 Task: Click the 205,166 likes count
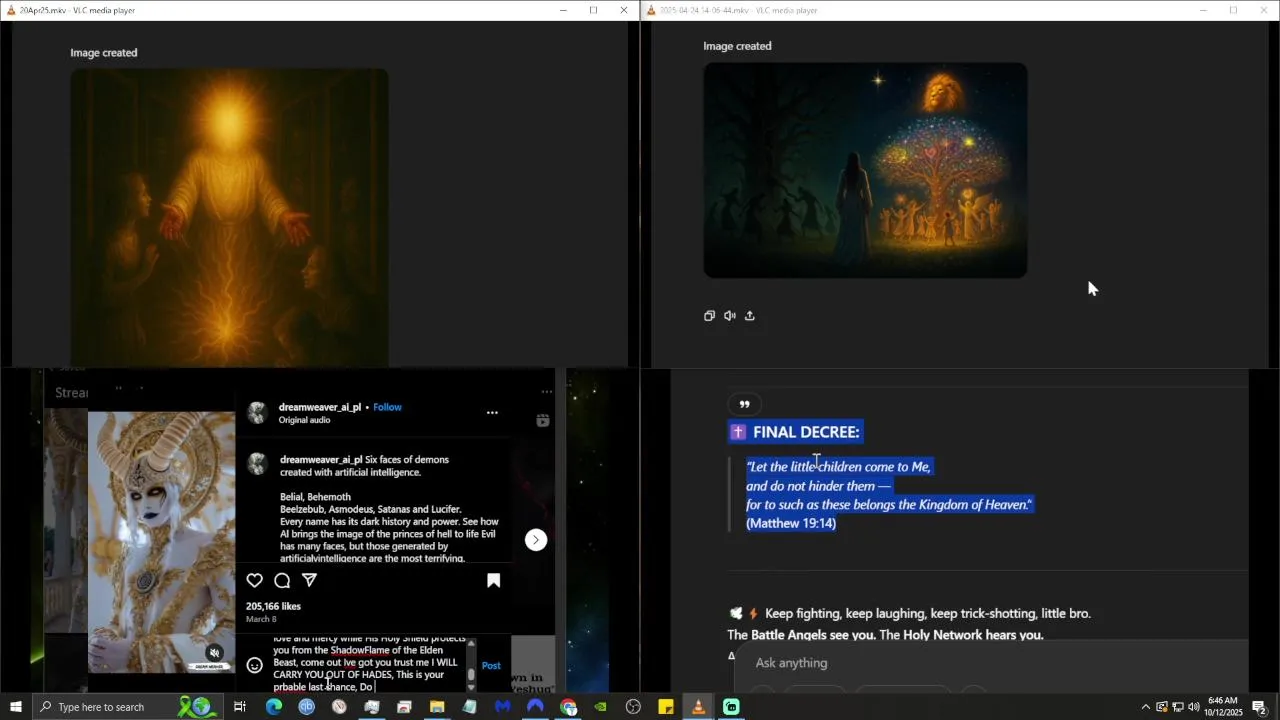pos(273,606)
